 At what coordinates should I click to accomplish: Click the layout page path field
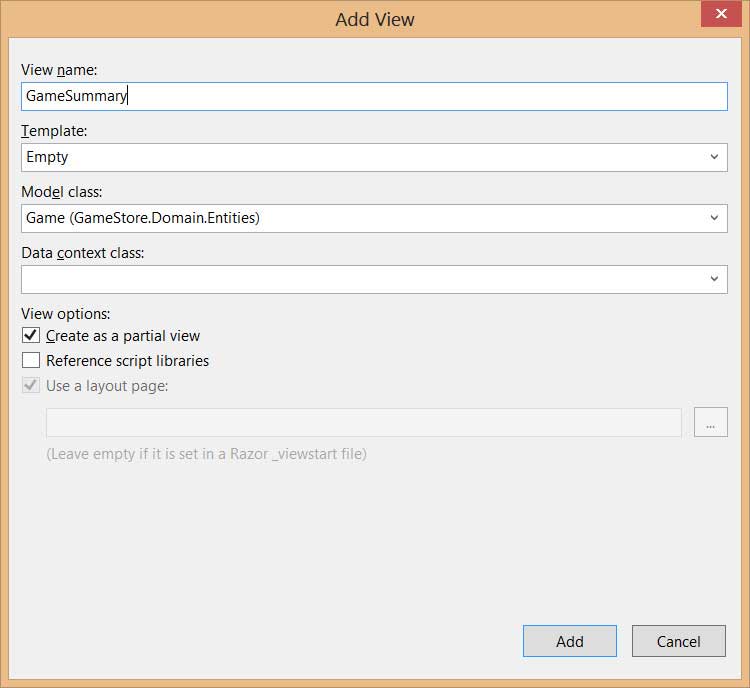point(364,422)
